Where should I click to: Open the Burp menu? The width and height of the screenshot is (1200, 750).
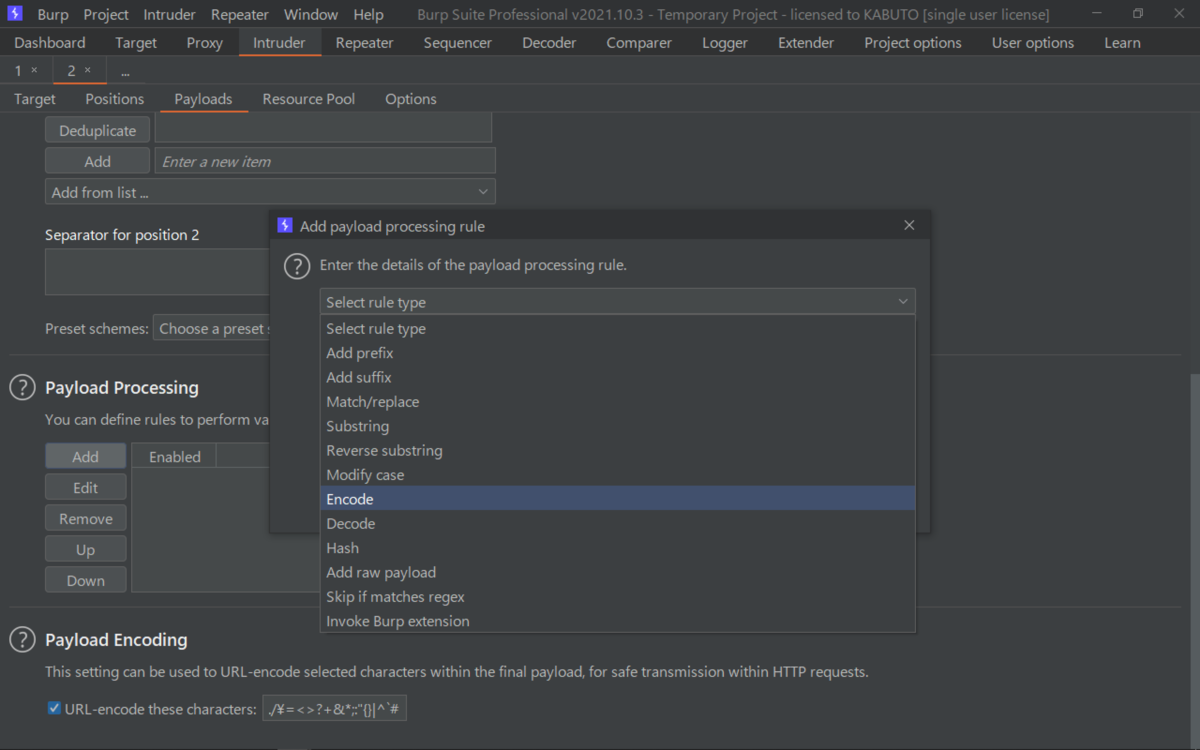(53, 14)
